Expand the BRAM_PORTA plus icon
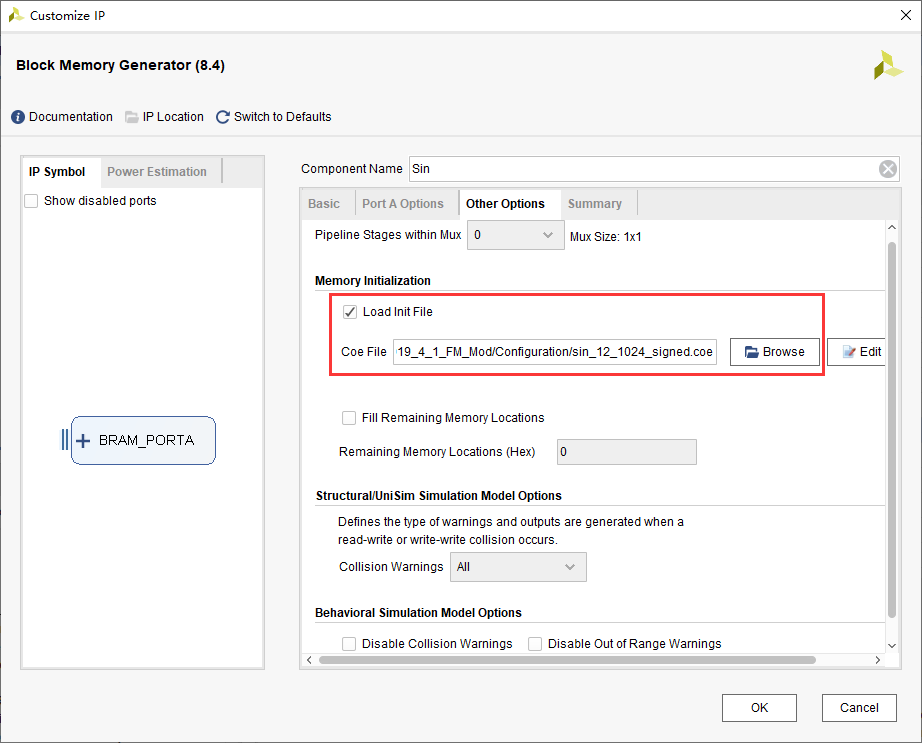 (x=83, y=440)
